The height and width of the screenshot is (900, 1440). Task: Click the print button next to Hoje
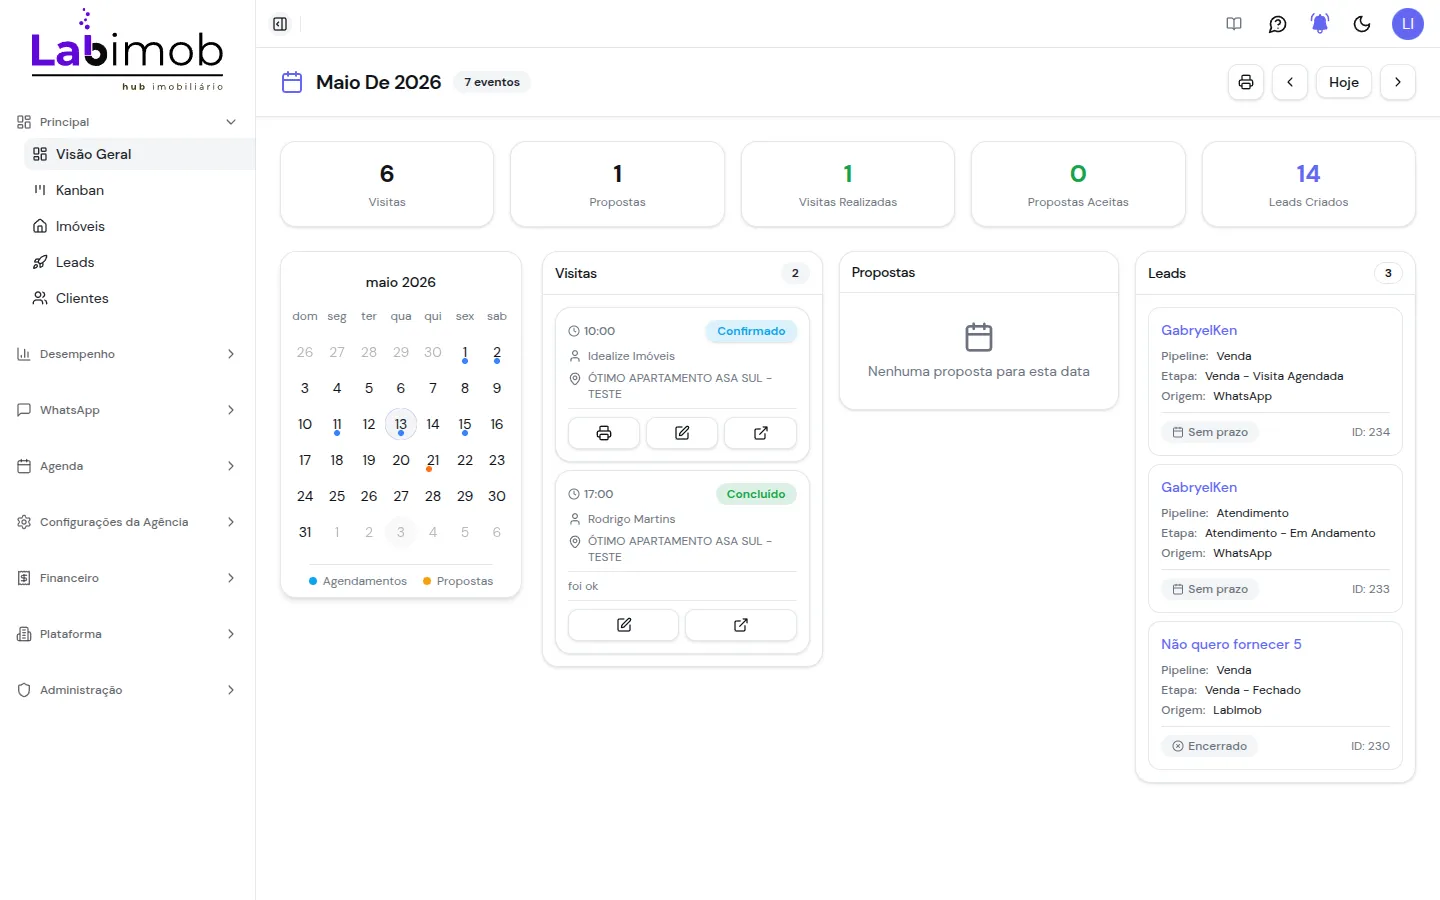point(1246,82)
